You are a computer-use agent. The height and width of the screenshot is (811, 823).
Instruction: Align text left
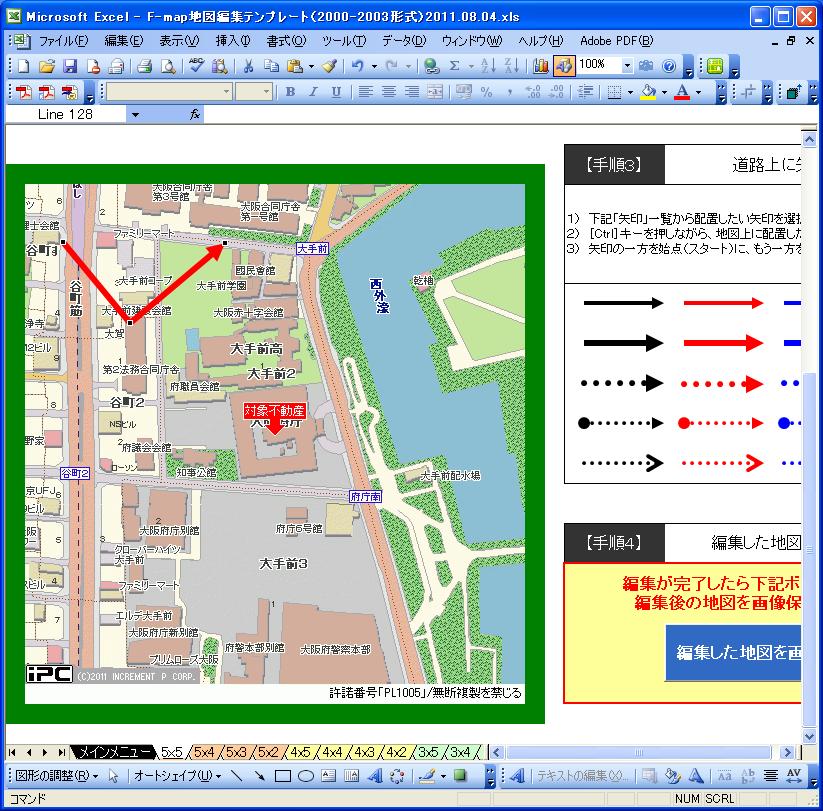(365, 92)
